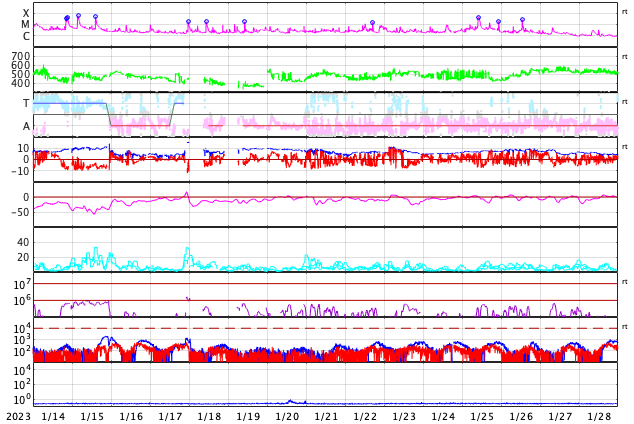Click the 'rt' label beside the dashed-line panel
634x424 pixels.
625,327
